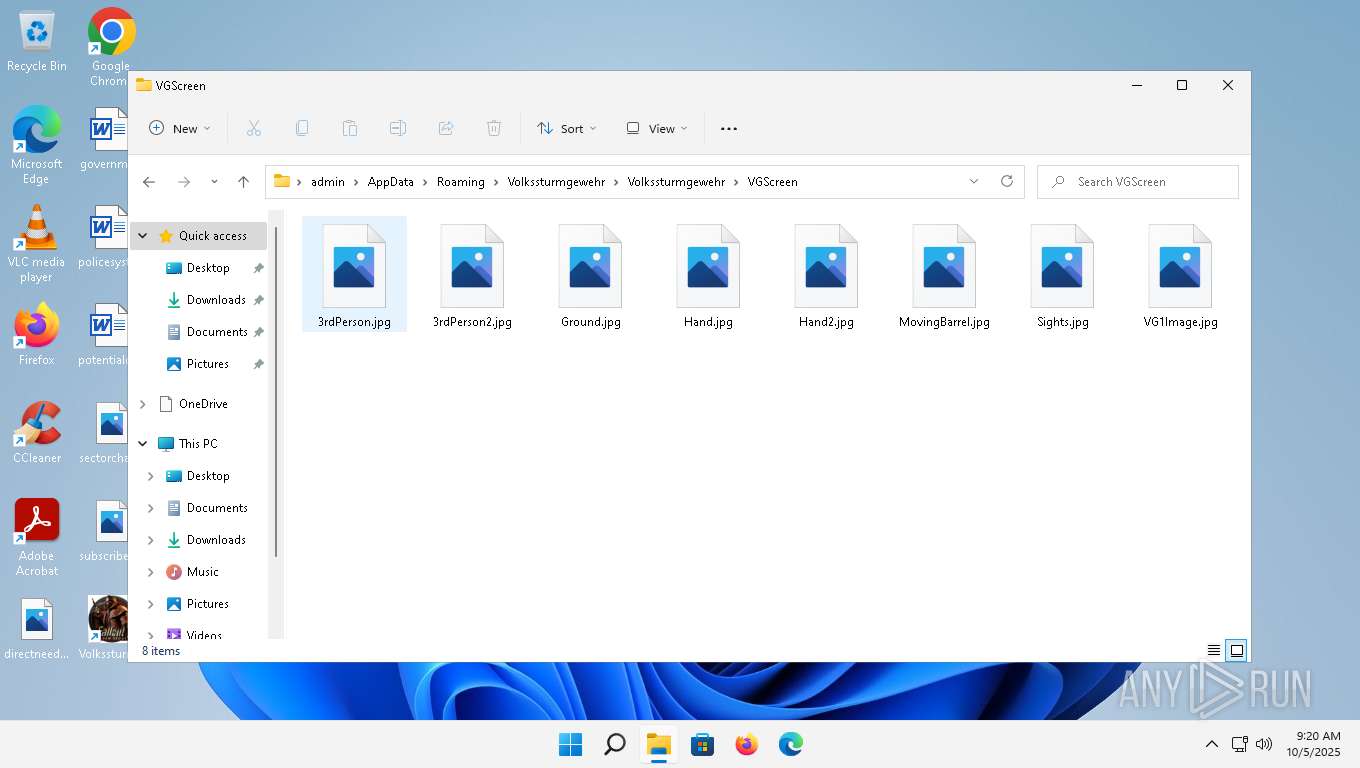Screen dimensions: 1360x768
Task: Expand Music under This PC
Action: [x=151, y=572]
